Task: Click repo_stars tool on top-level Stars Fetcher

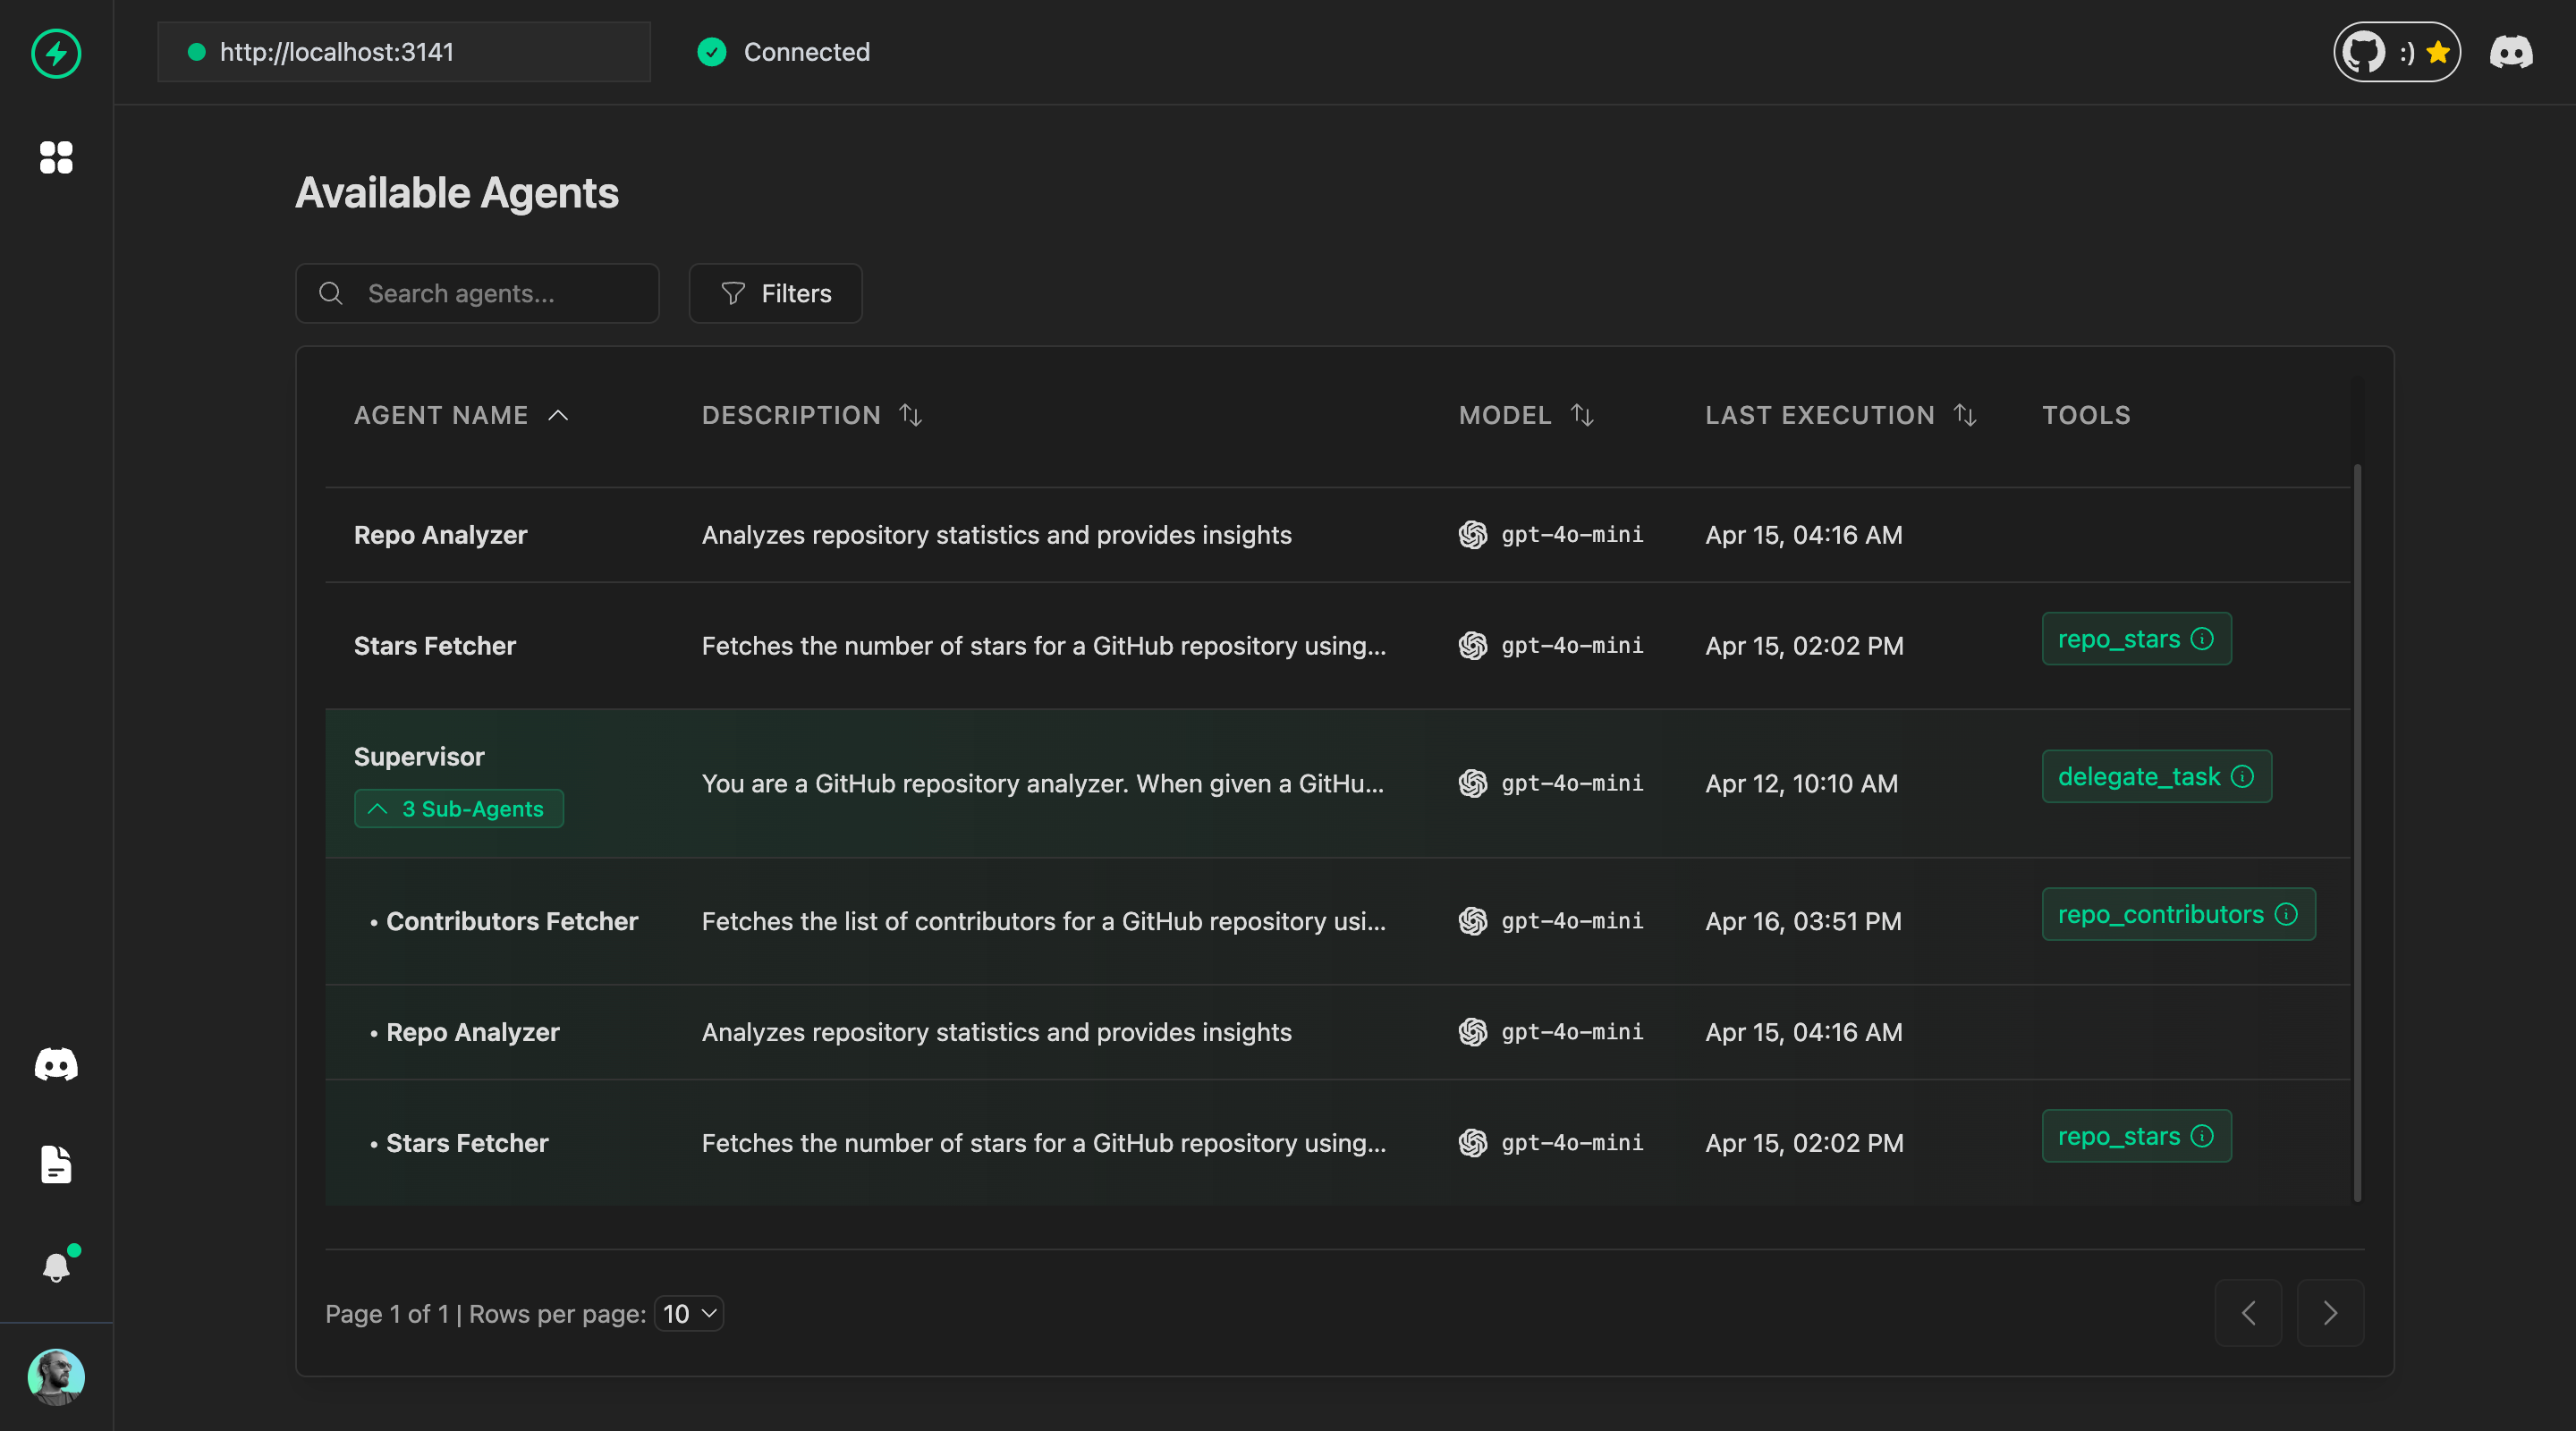Action: click(2136, 639)
